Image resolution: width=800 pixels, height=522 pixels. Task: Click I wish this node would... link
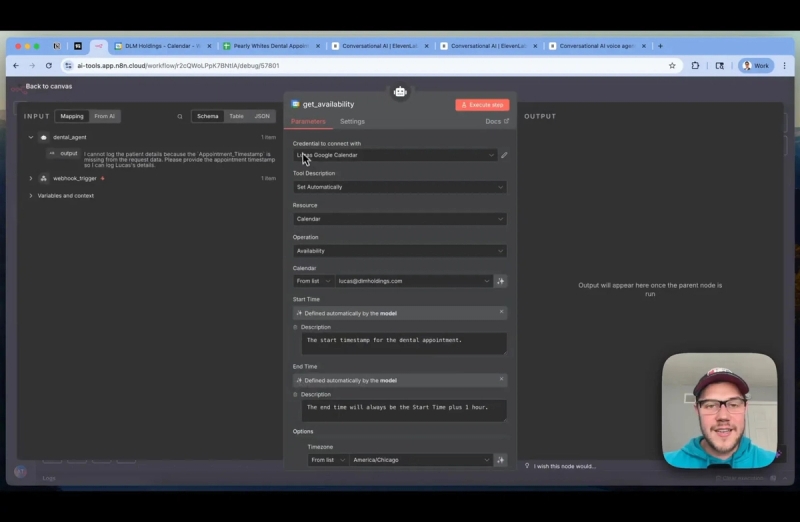click(x=564, y=466)
